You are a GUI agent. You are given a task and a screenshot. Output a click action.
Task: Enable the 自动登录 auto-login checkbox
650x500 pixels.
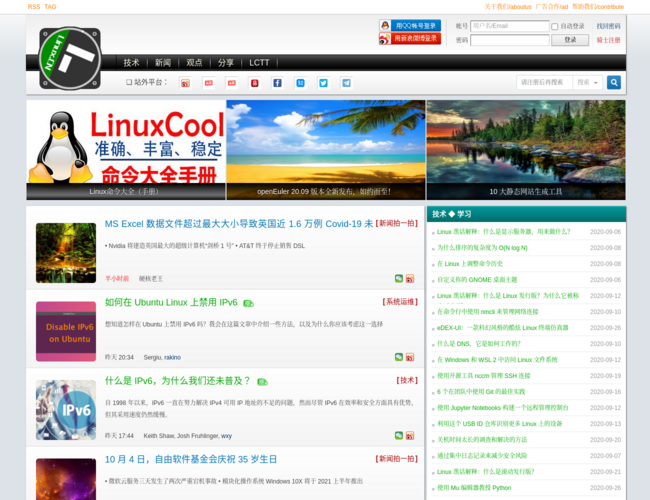555,27
